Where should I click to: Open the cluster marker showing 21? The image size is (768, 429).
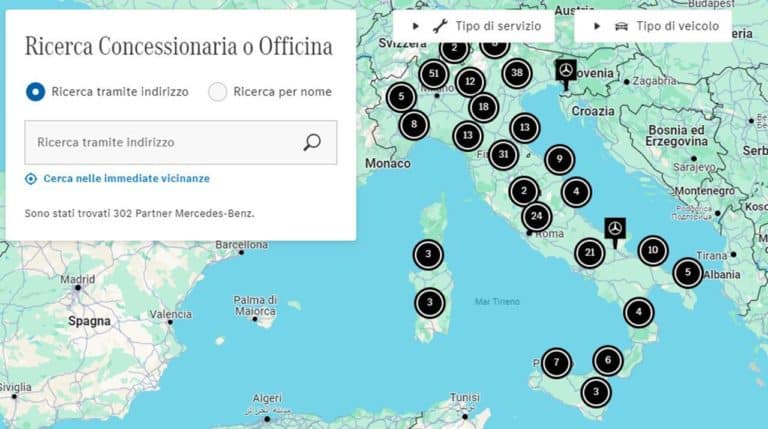point(589,253)
